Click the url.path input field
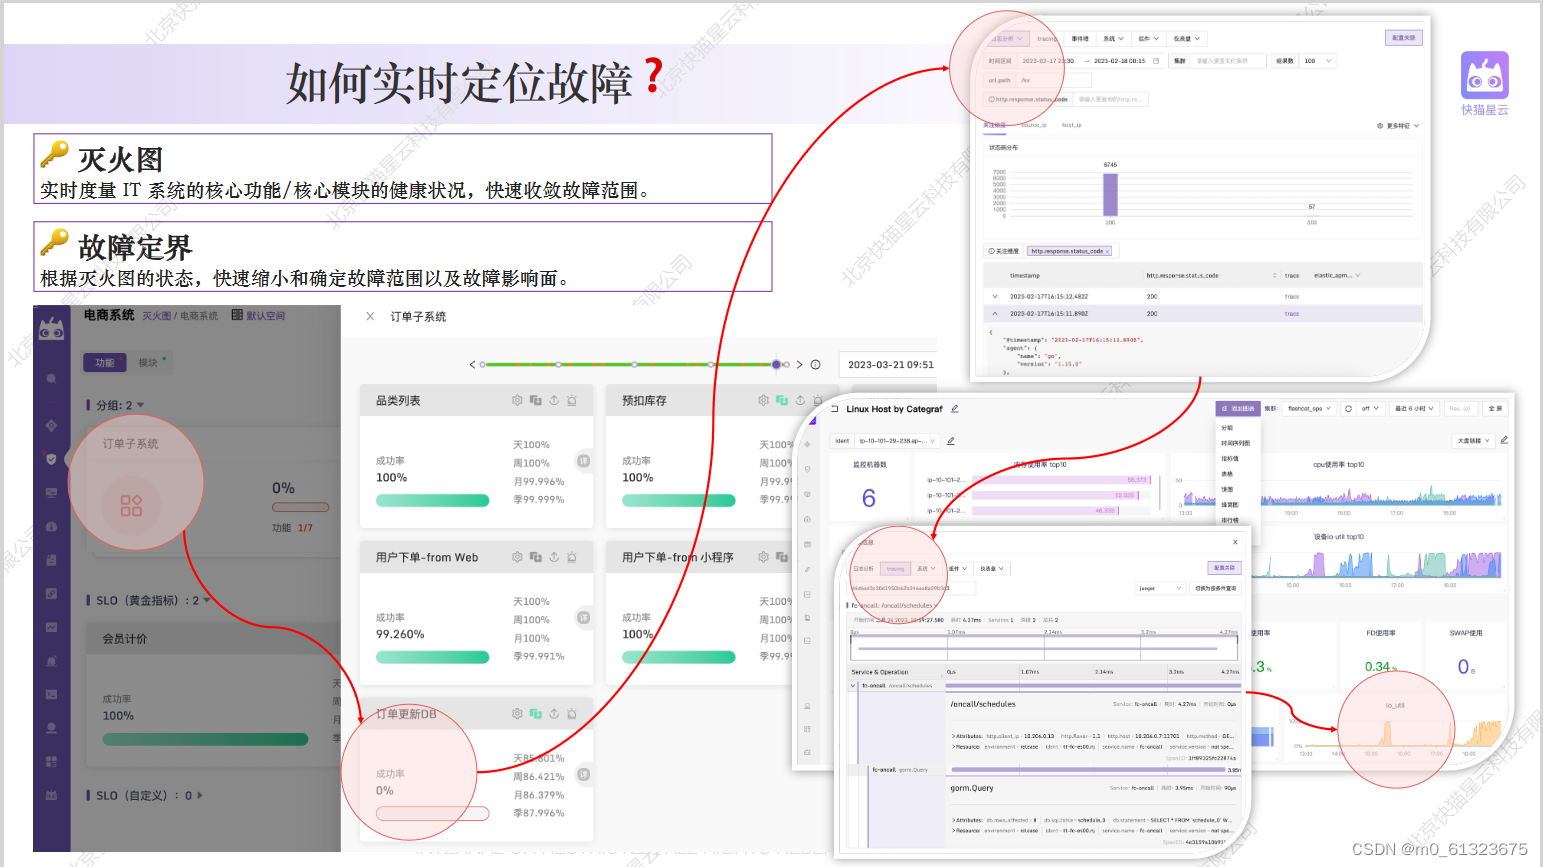1543x867 pixels. pos(1054,80)
